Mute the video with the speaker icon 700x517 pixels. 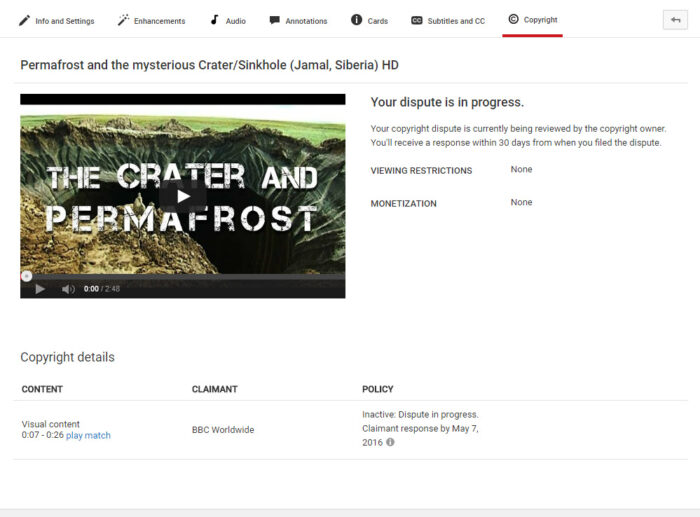[68, 289]
